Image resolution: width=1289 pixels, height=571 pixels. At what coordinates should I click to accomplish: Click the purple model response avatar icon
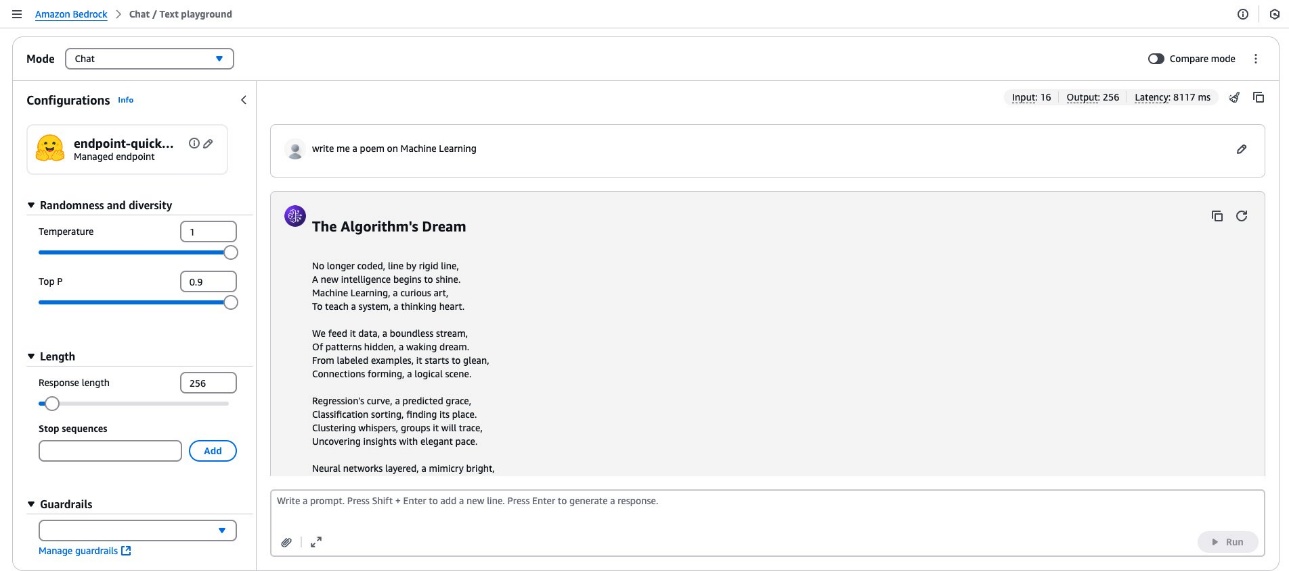295,216
